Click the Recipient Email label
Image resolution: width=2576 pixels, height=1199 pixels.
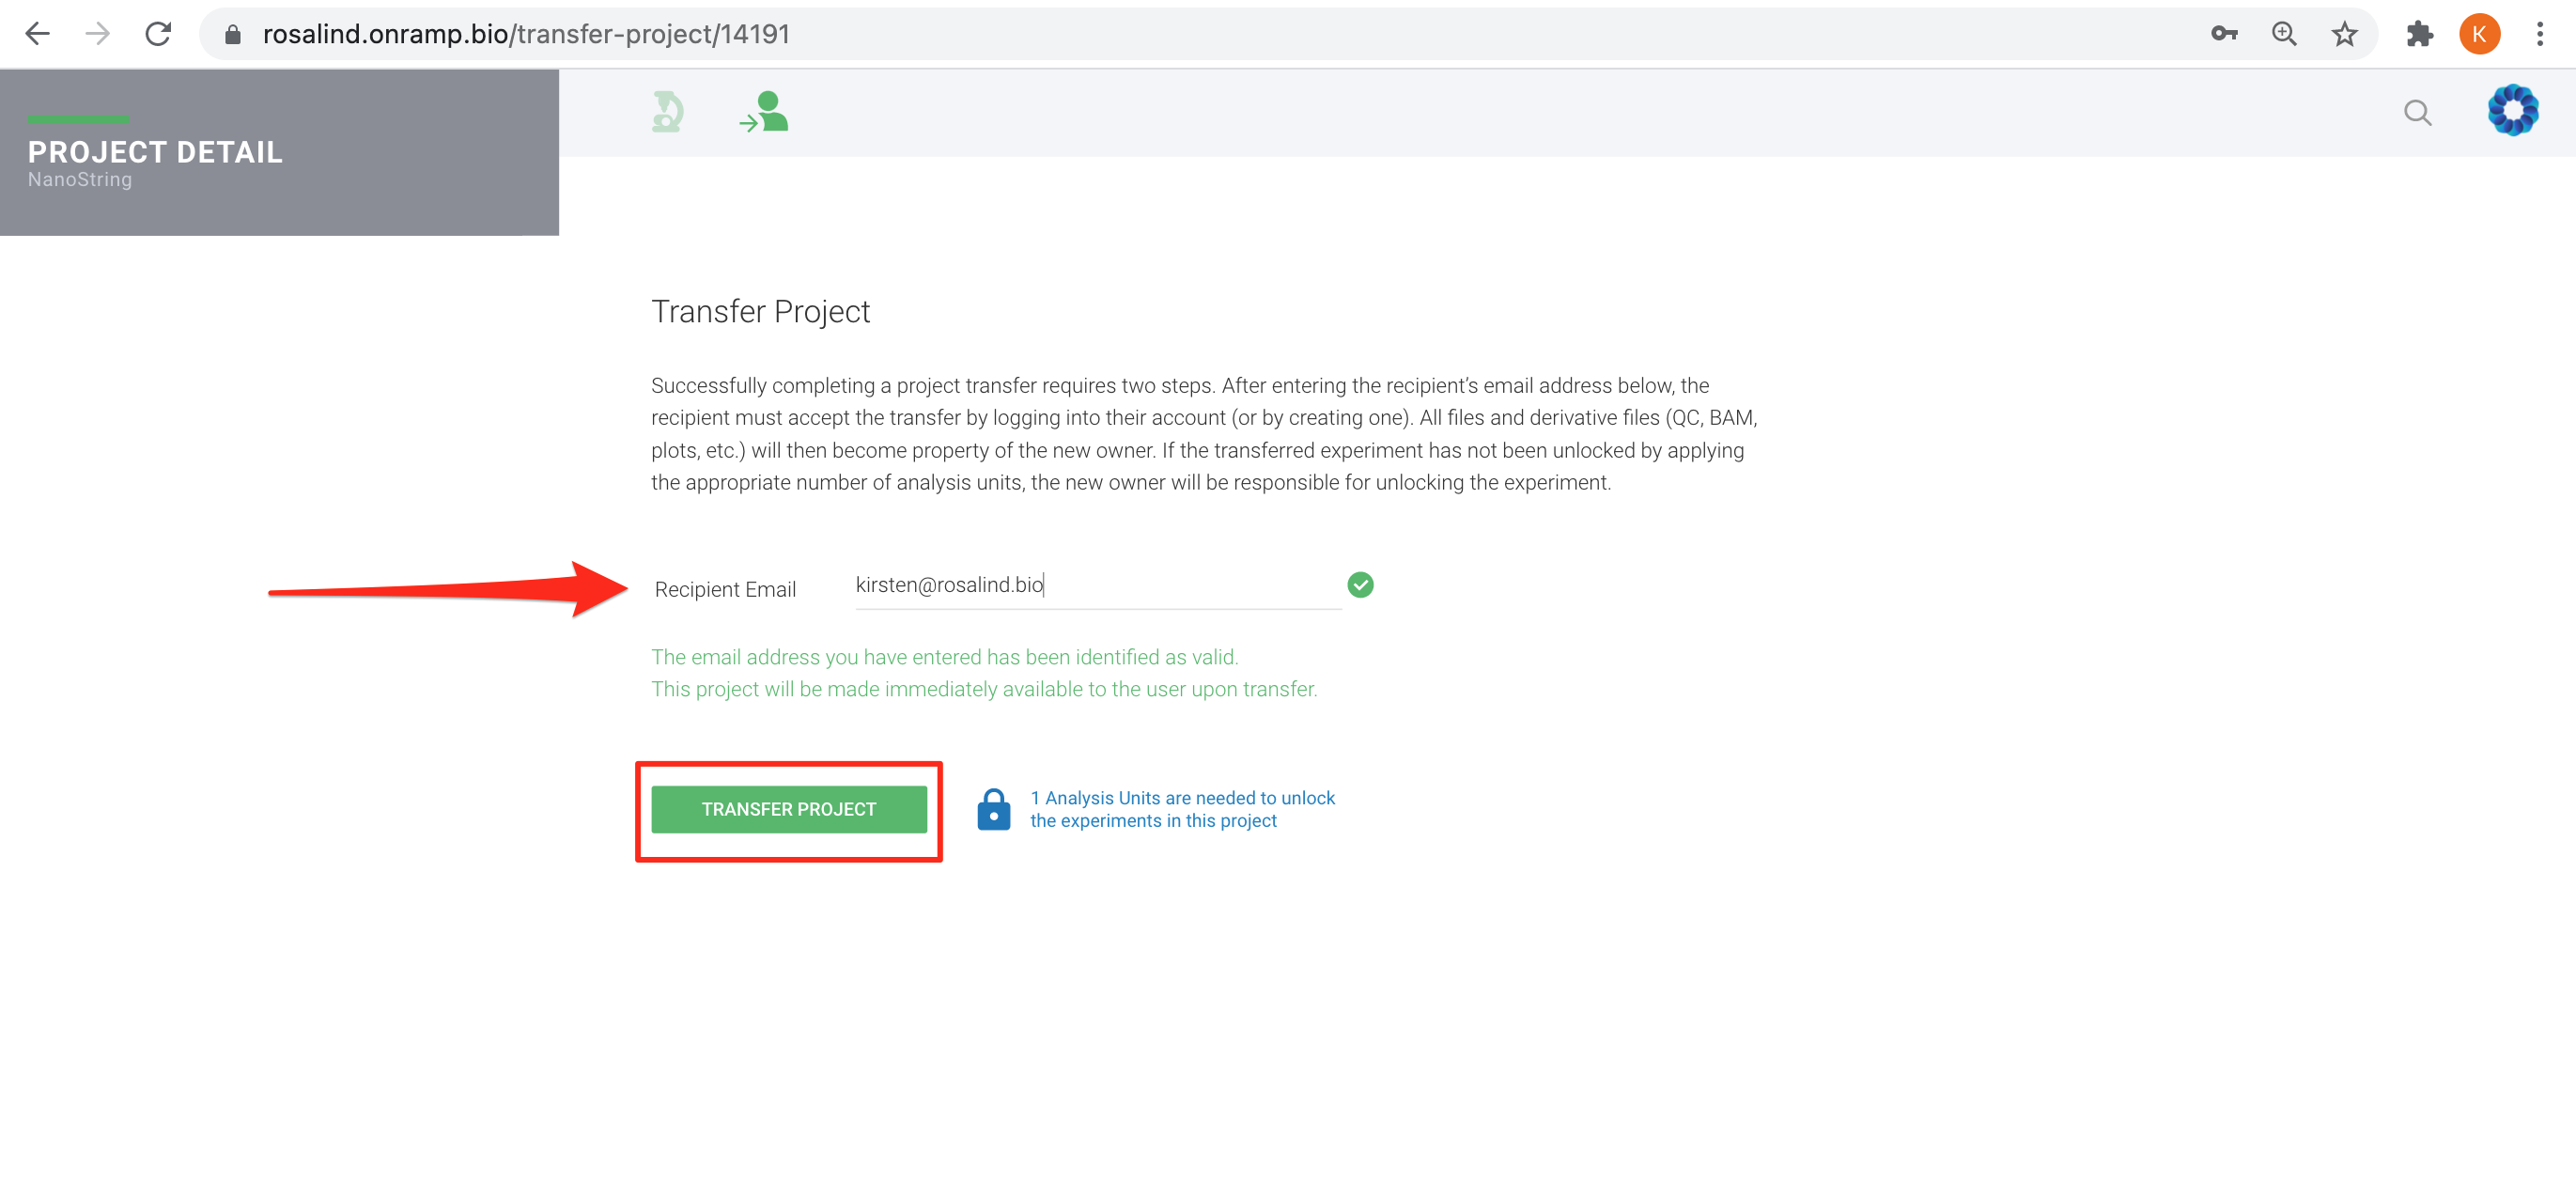pyautogui.click(x=725, y=589)
